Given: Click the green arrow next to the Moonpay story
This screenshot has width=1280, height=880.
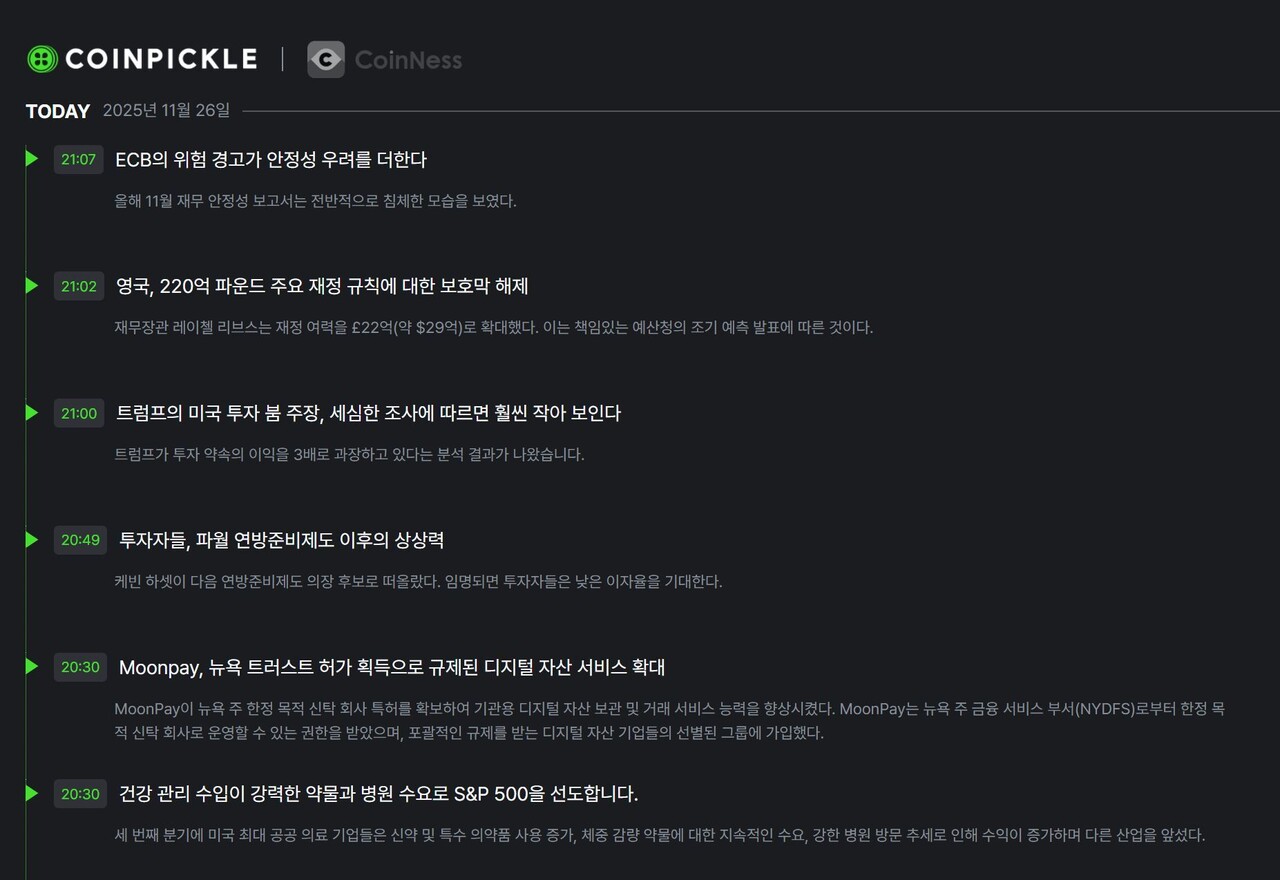Looking at the screenshot, I should coord(30,667).
